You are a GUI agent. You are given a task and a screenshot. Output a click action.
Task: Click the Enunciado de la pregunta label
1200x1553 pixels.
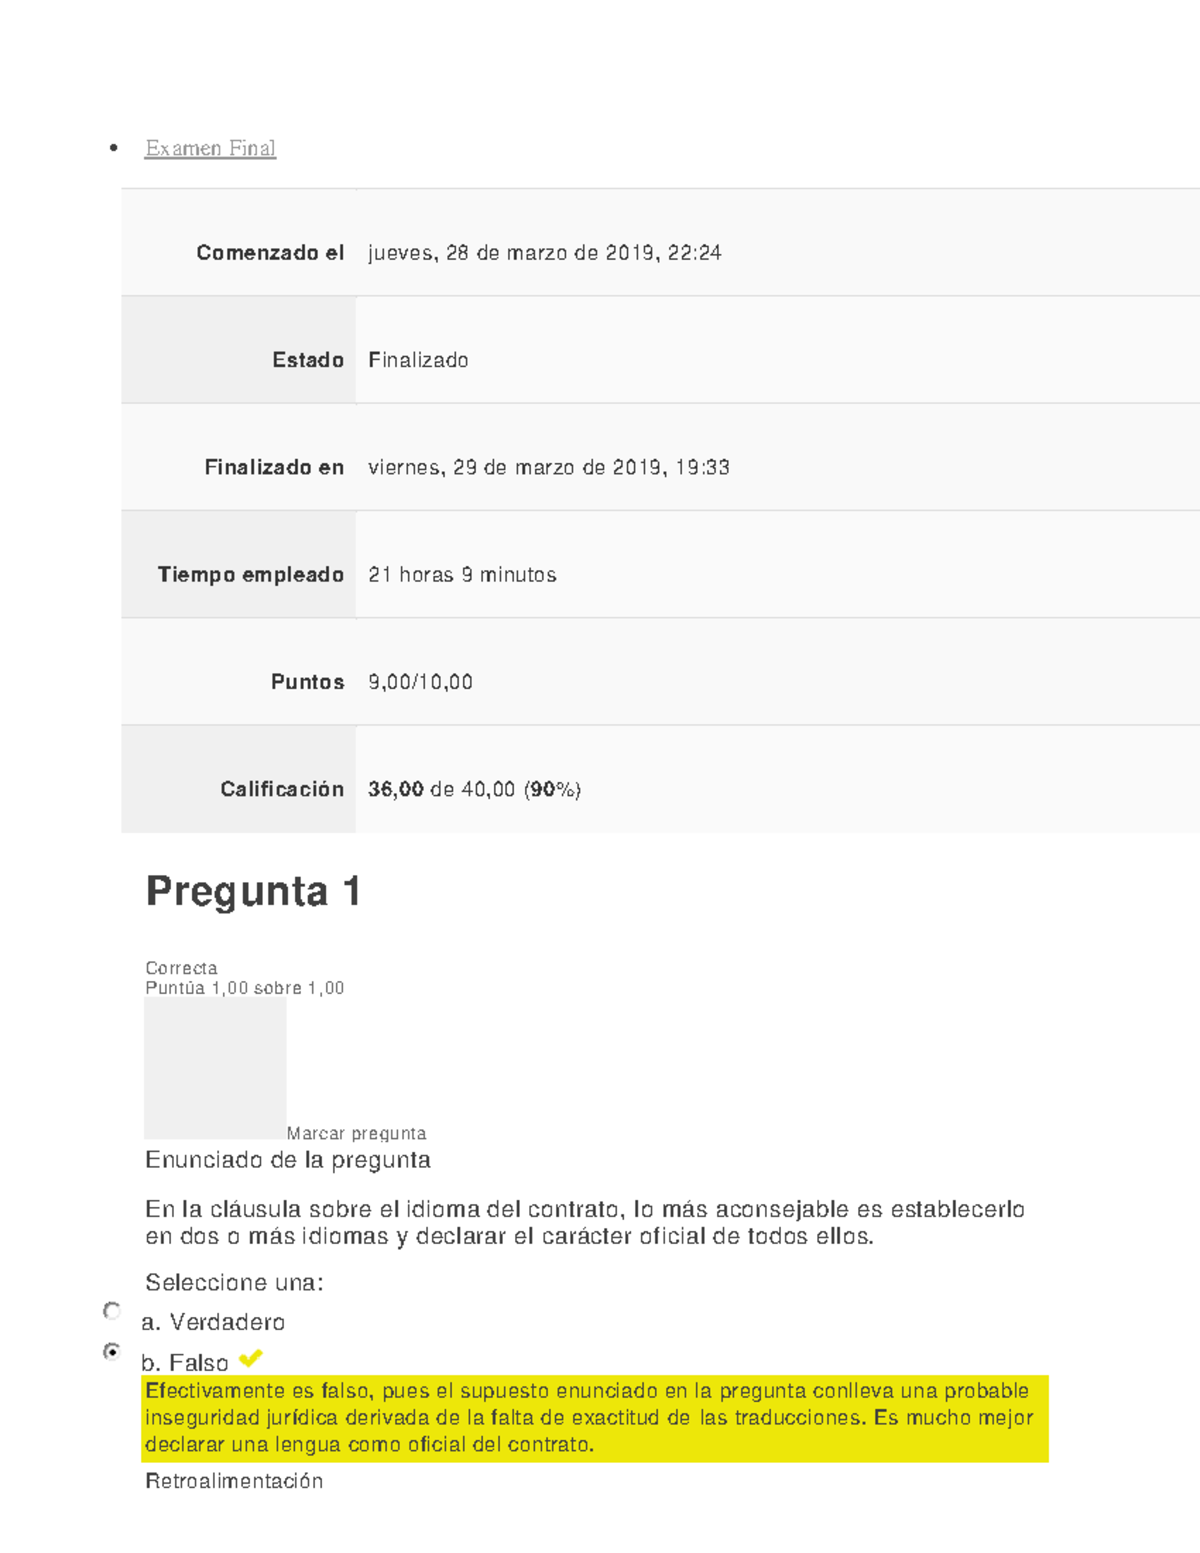click(x=289, y=1161)
